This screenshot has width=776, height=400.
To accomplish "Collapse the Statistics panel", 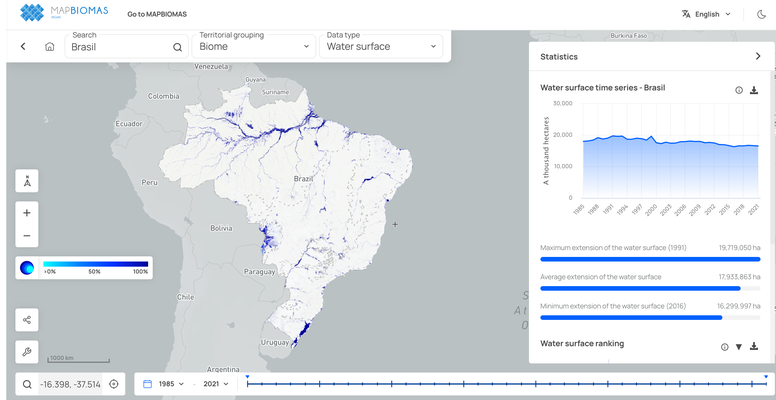I will tap(758, 57).
